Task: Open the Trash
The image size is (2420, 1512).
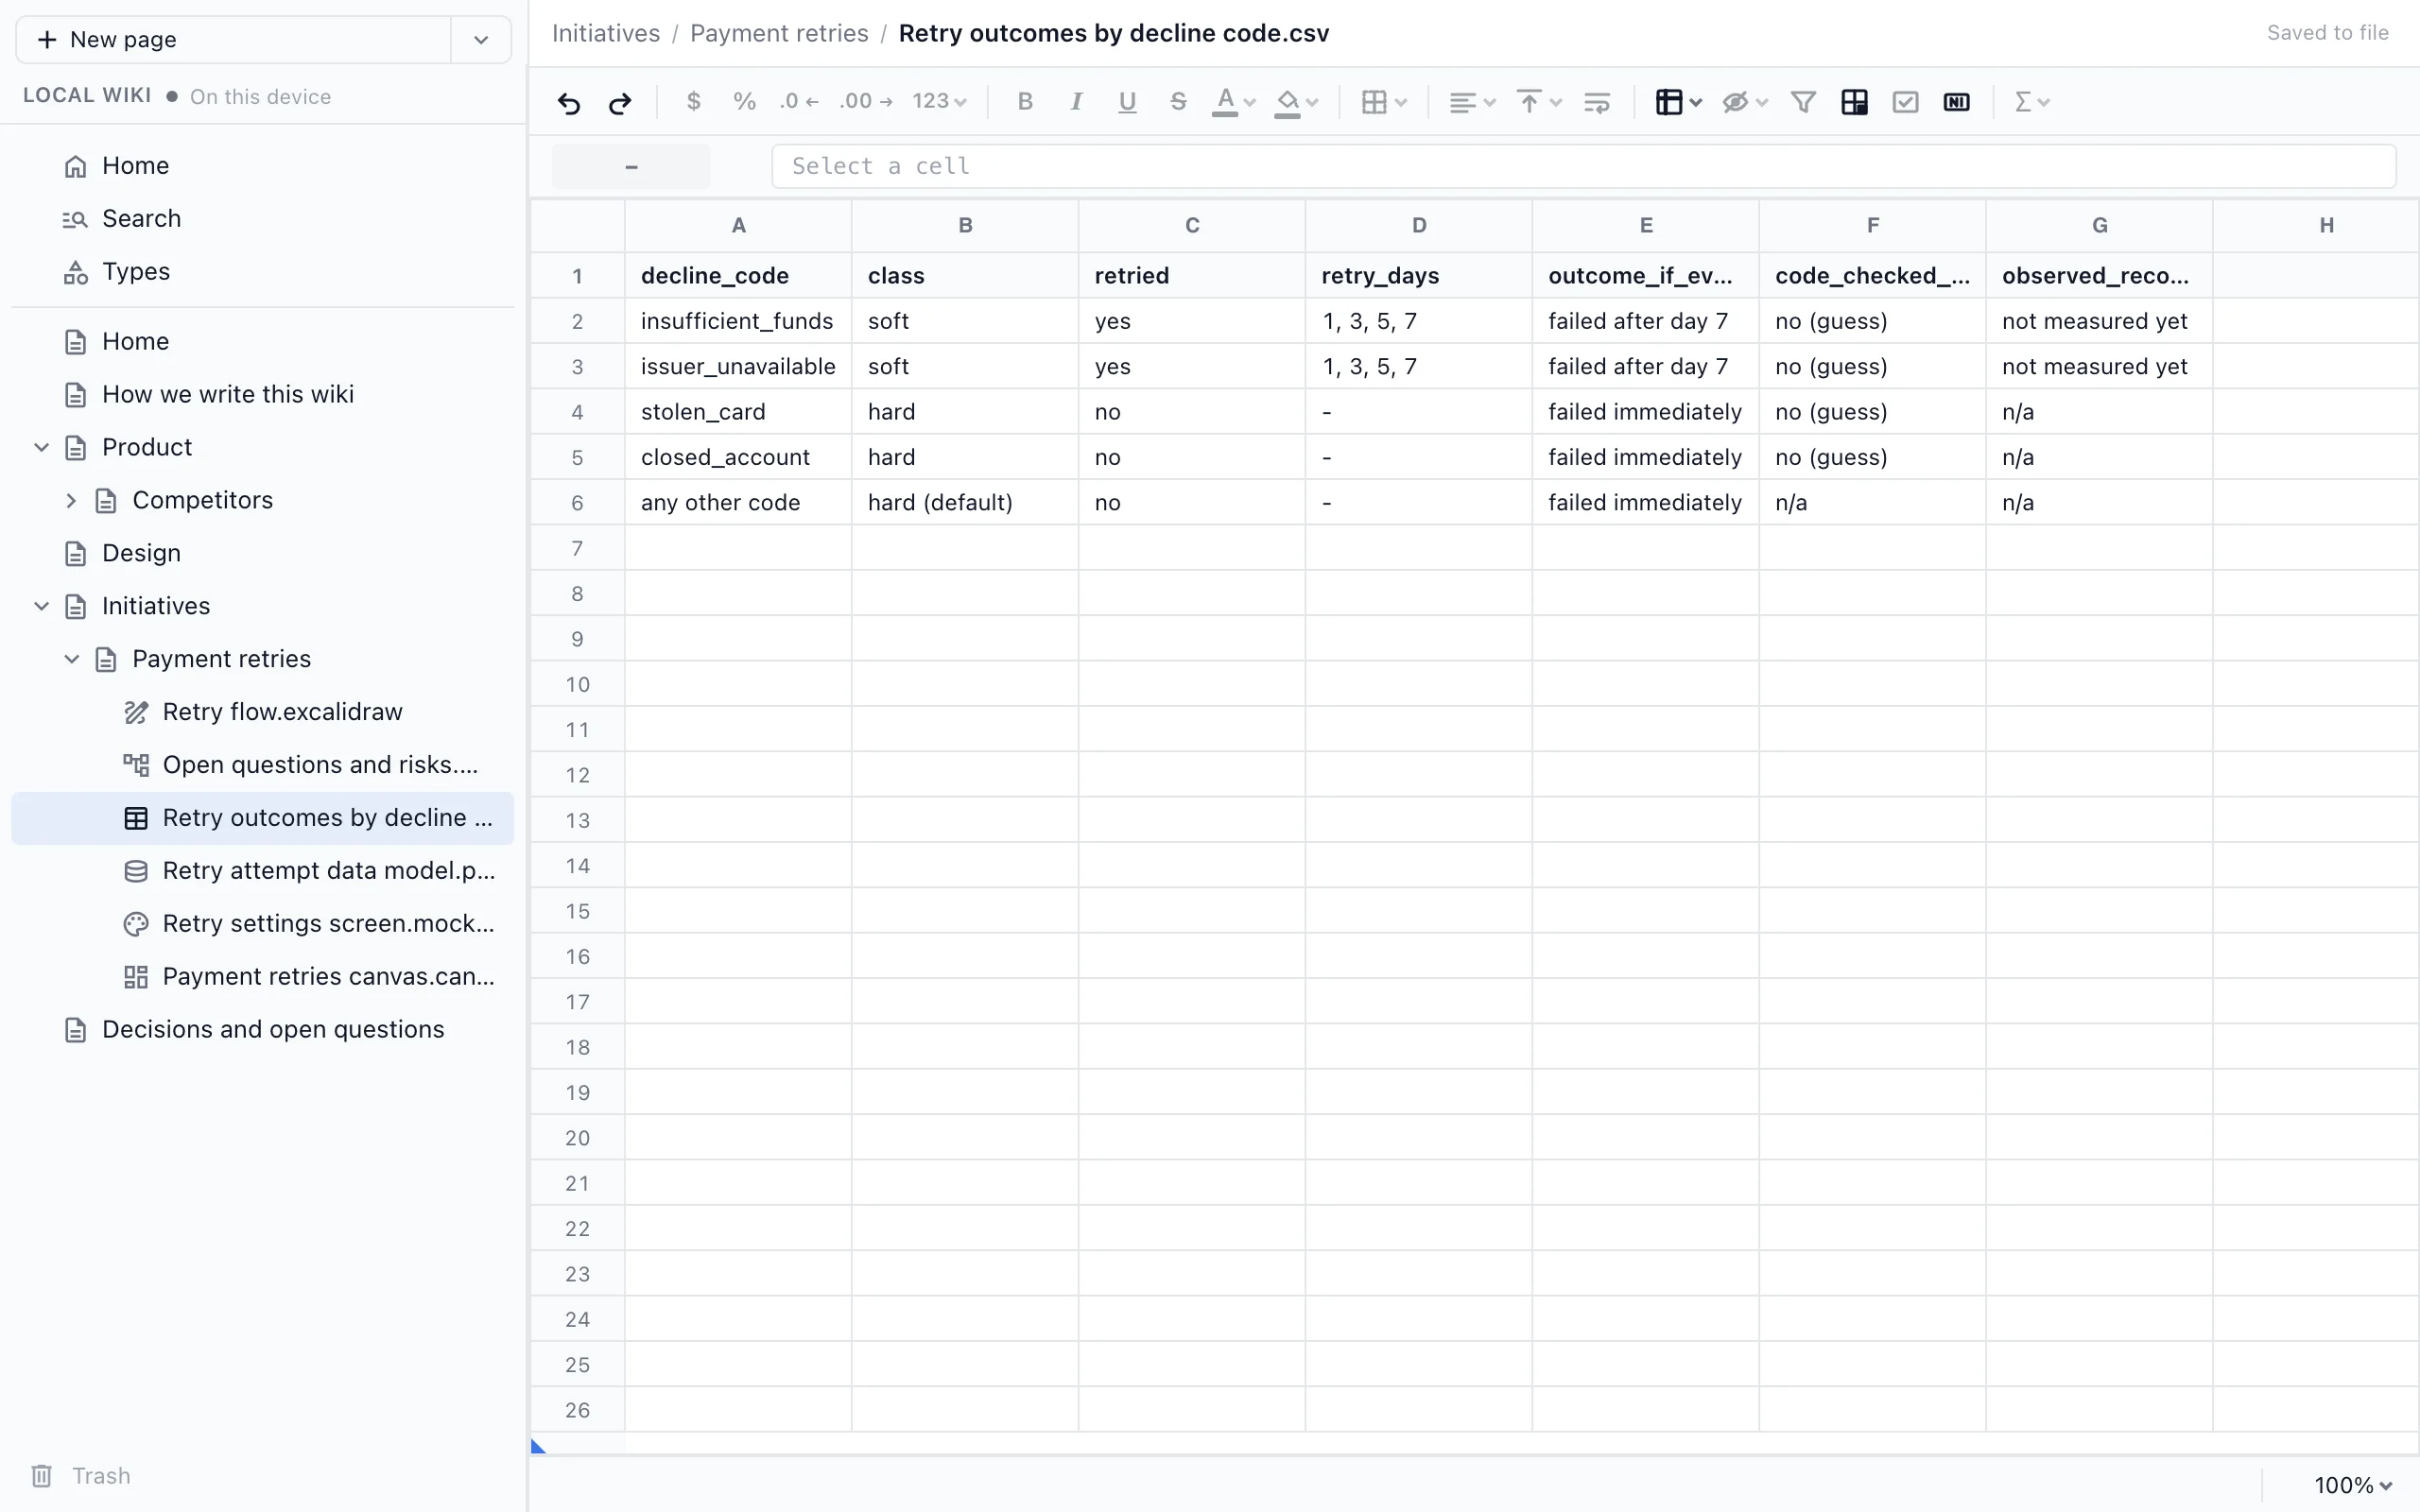Action: [81, 1476]
